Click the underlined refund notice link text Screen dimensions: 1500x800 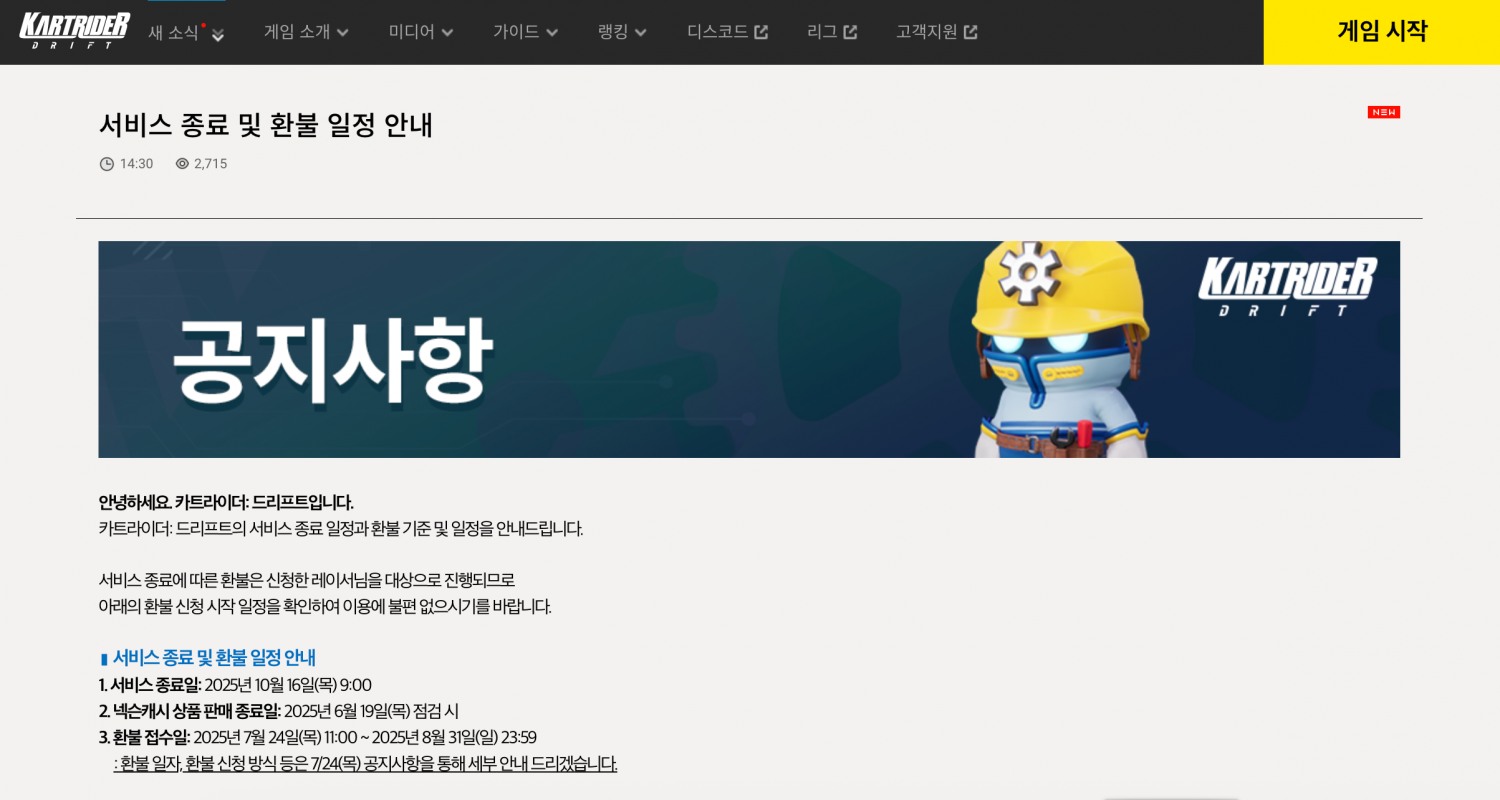pyautogui.click(x=365, y=763)
